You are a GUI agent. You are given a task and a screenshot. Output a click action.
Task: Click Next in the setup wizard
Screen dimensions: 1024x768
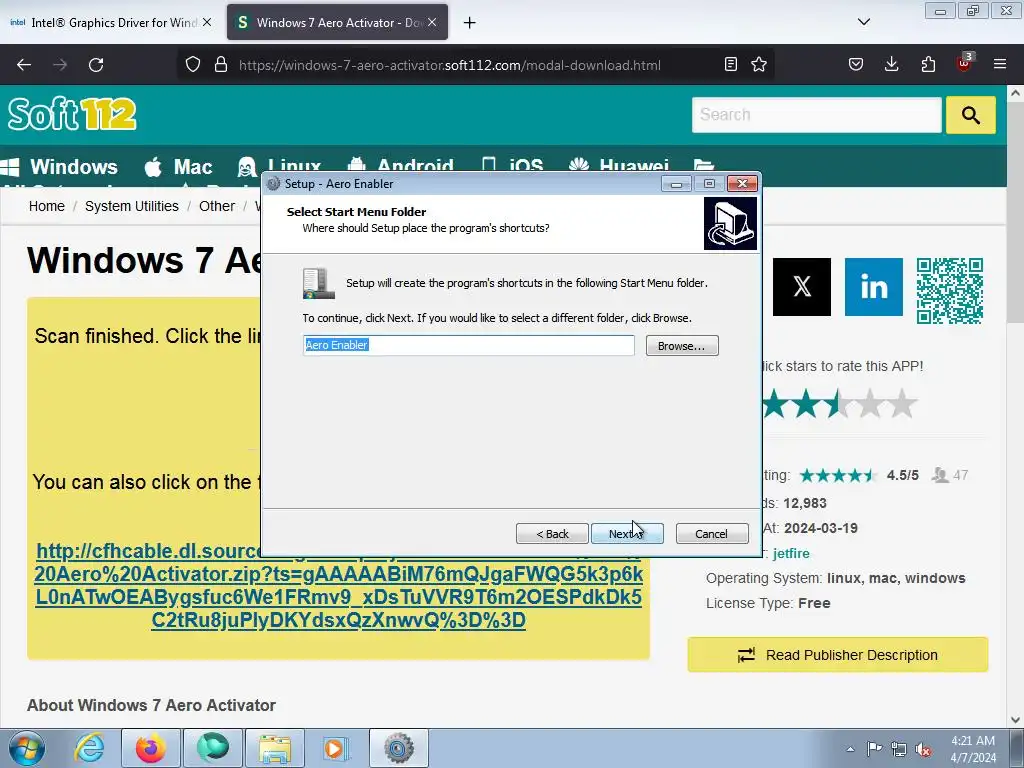(x=627, y=534)
